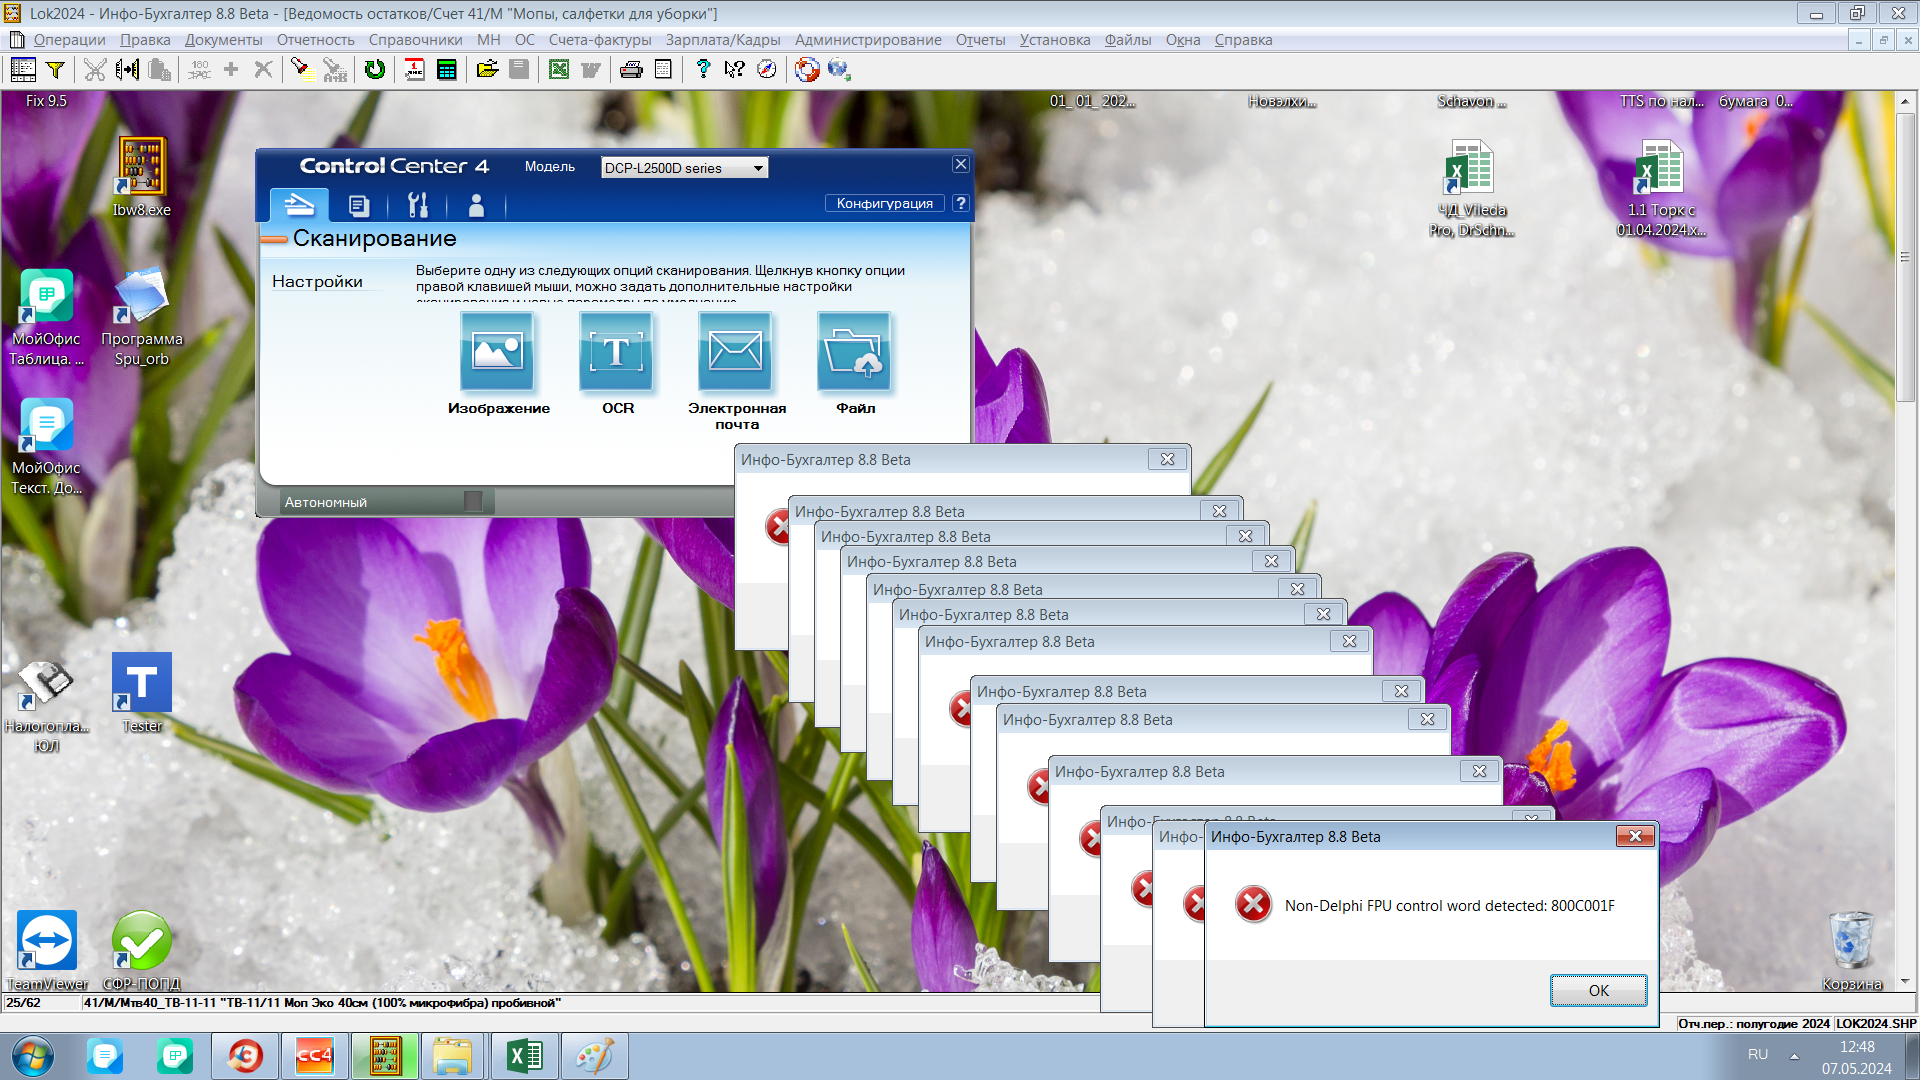Image resolution: width=1920 pixels, height=1080 pixels.
Task: Select TeamViewer desktop shortcut
Action: (47, 950)
